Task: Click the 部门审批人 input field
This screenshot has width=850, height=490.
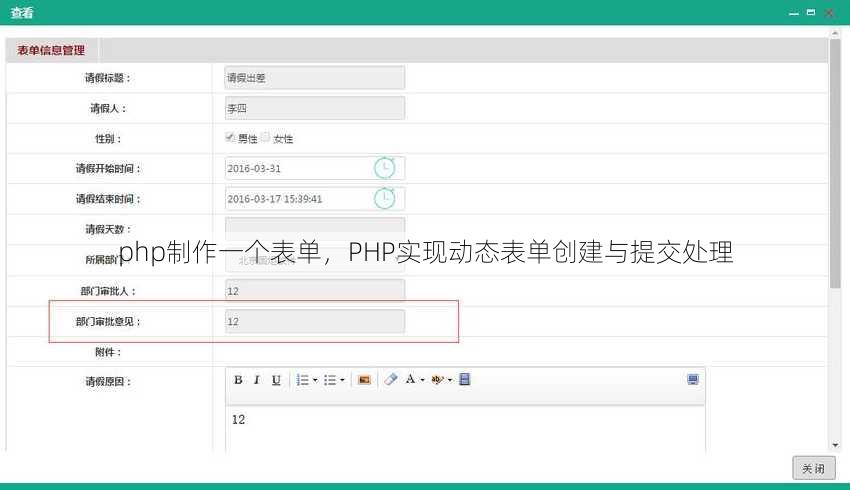Action: click(315, 291)
